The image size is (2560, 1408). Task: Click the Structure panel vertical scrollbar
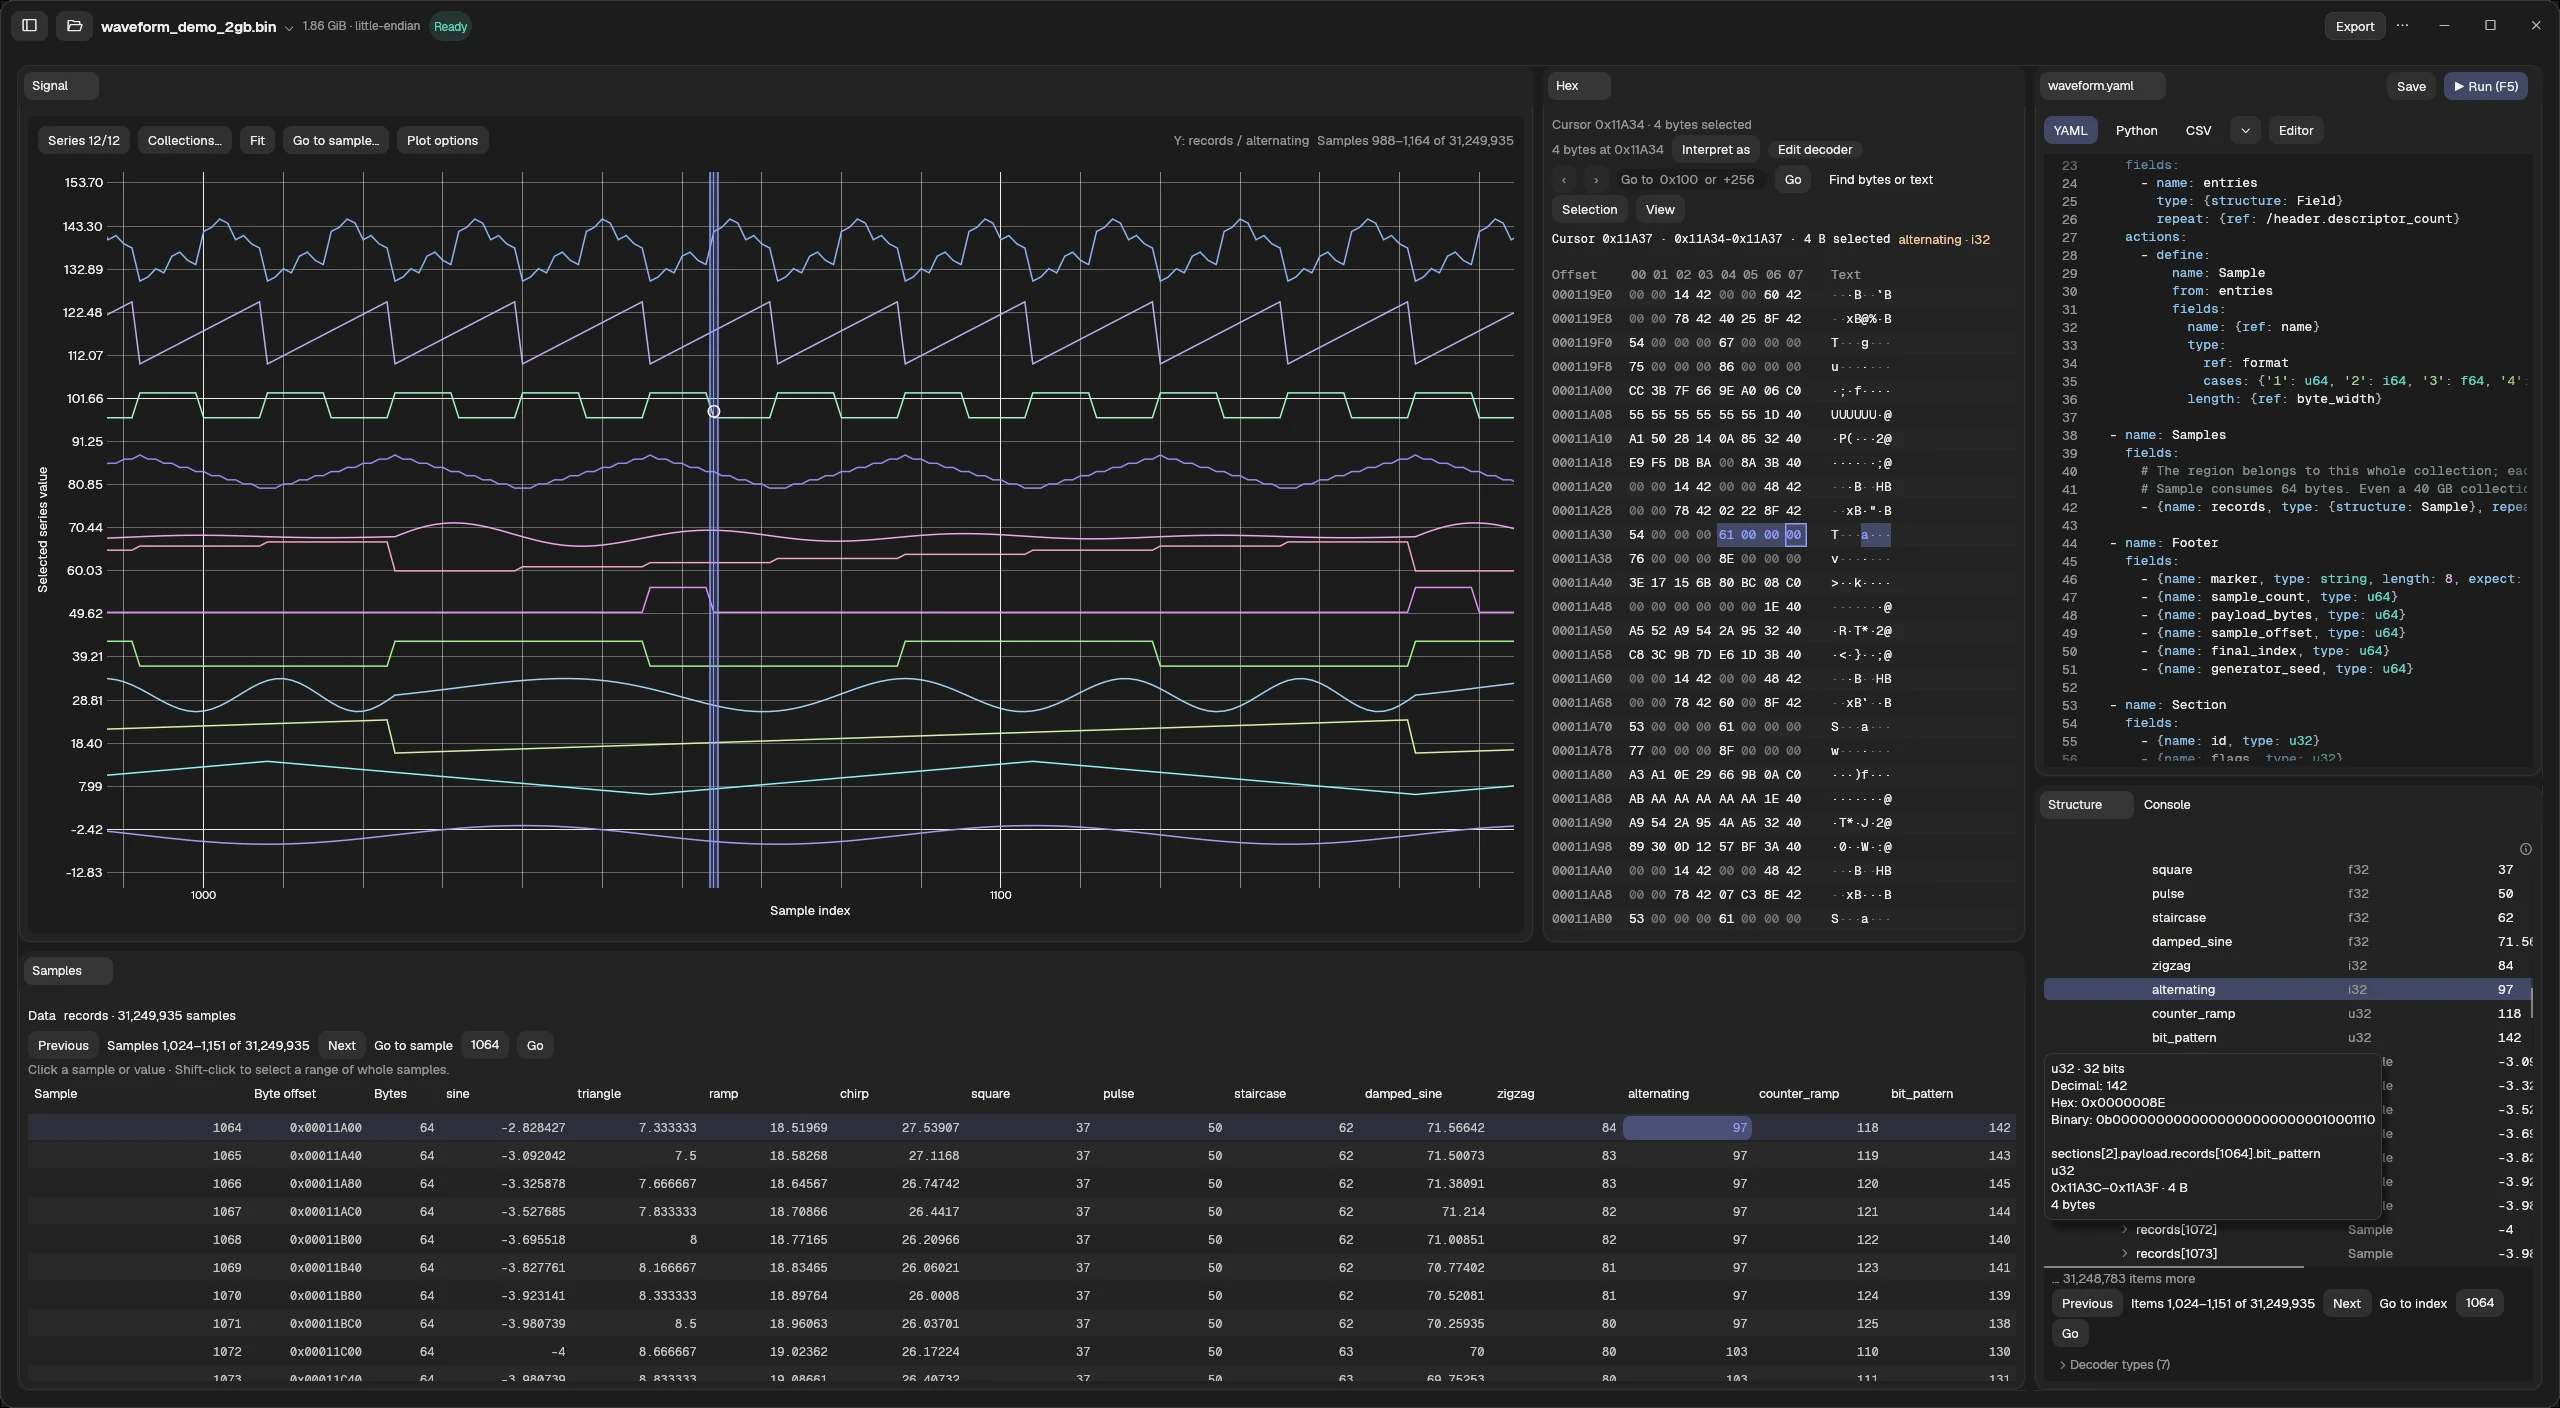pyautogui.click(x=2531, y=1003)
